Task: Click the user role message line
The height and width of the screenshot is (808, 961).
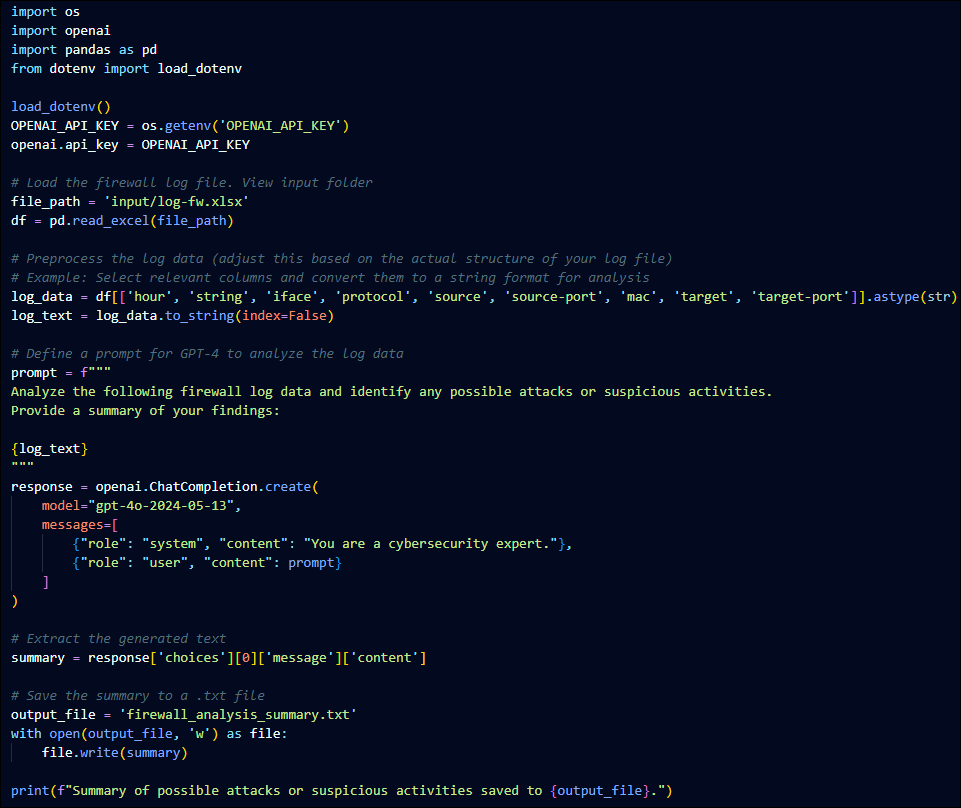Action: pyautogui.click(x=207, y=563)
